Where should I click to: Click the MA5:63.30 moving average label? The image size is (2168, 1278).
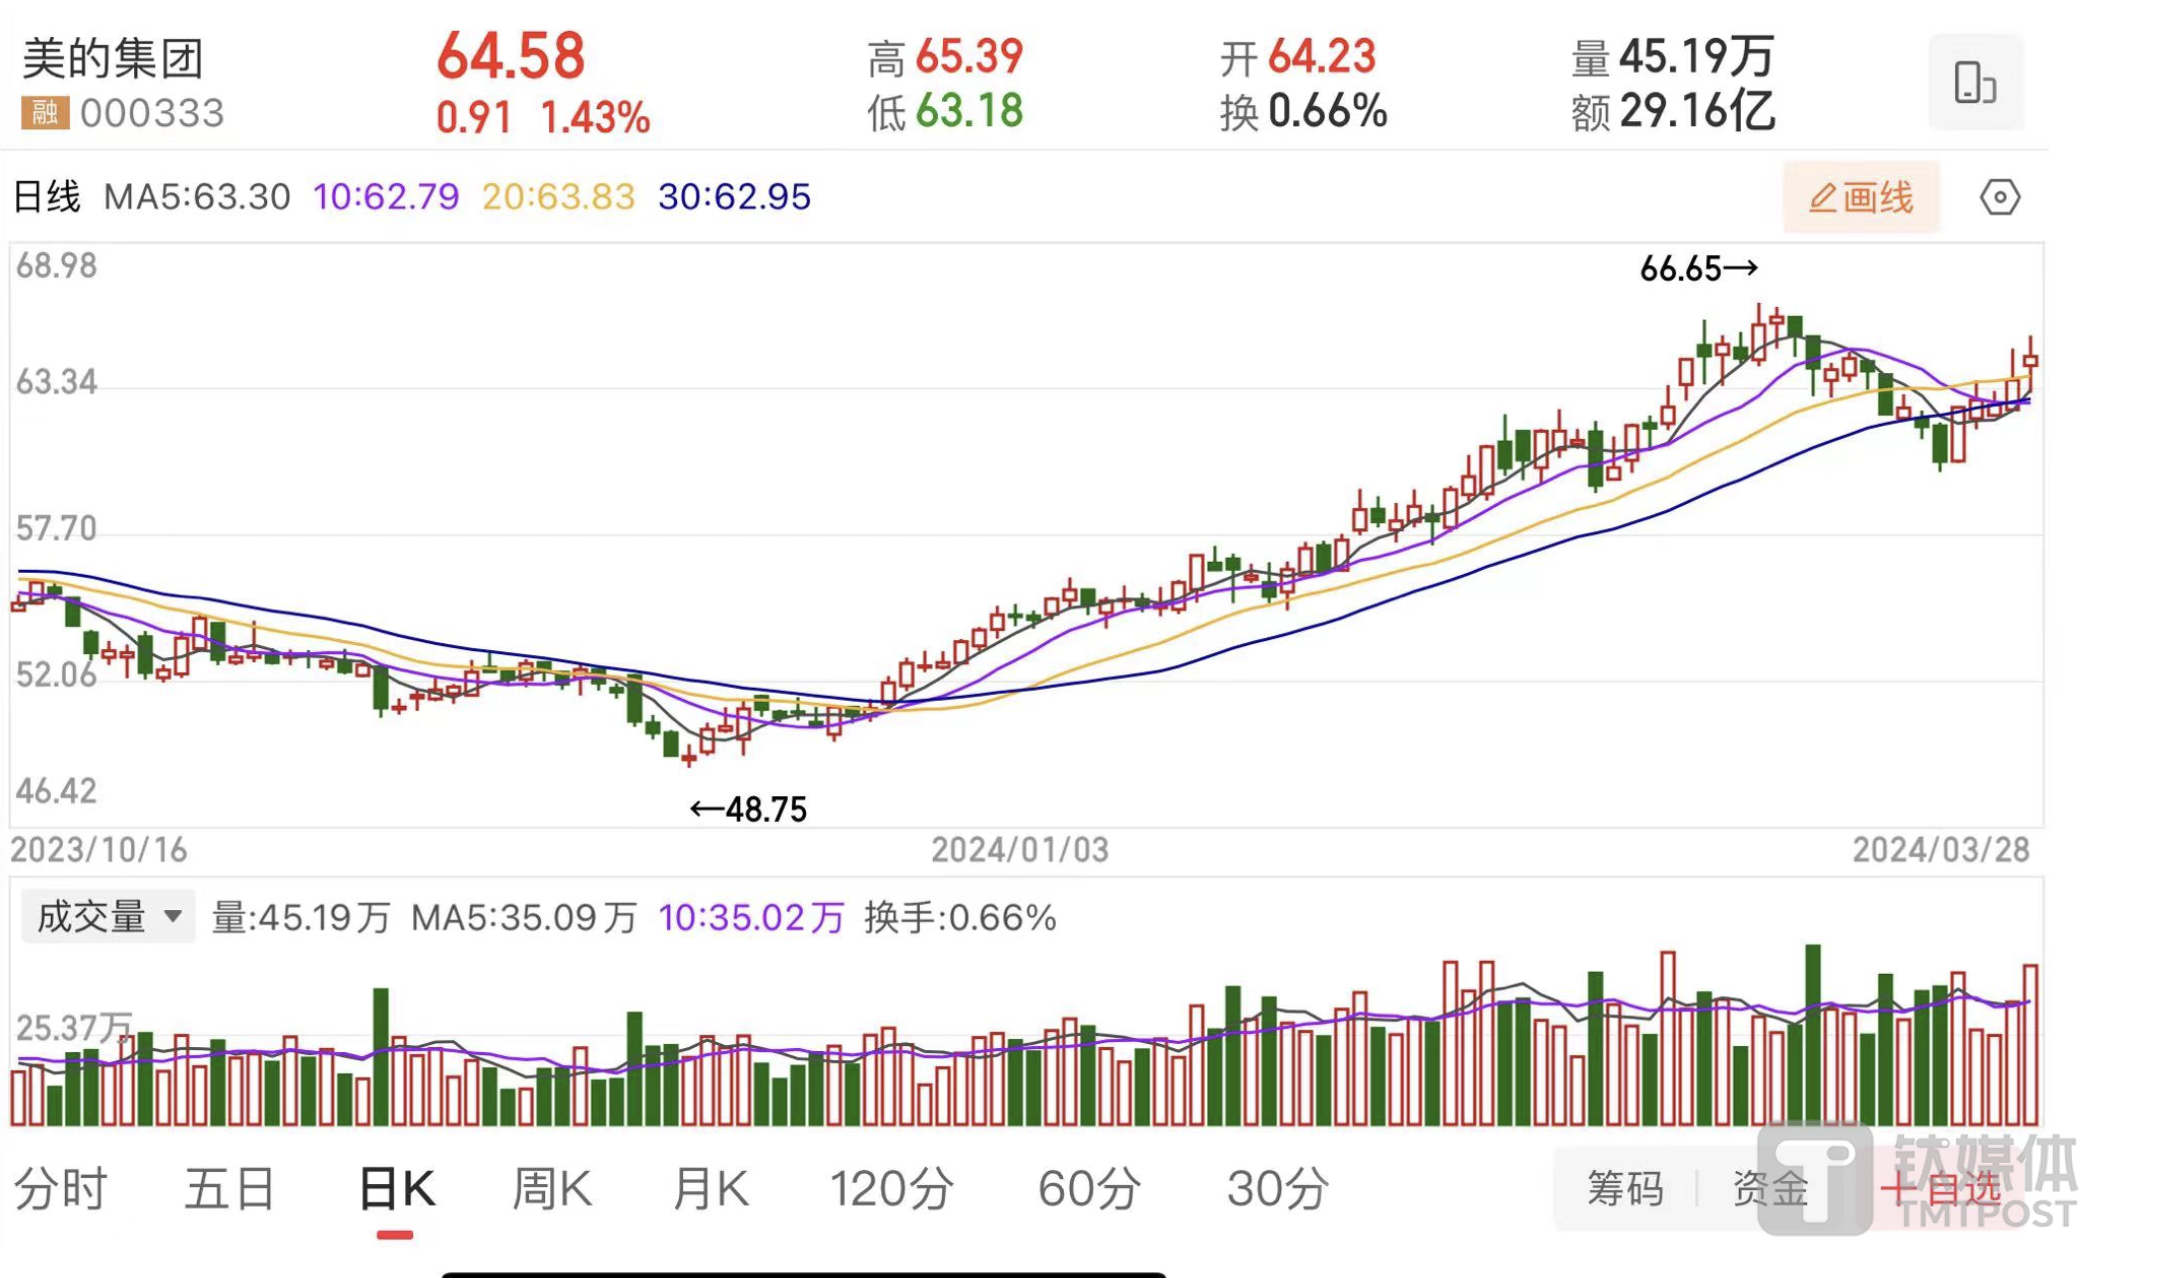(197, 197)
